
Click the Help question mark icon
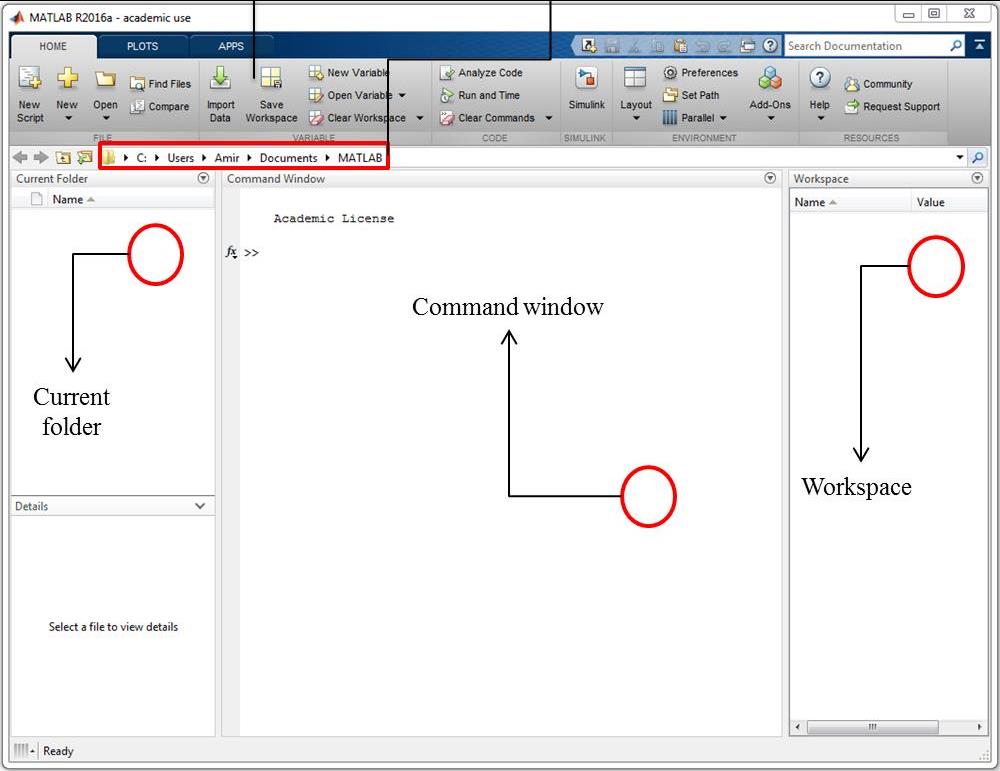click(x=820, y=78)
